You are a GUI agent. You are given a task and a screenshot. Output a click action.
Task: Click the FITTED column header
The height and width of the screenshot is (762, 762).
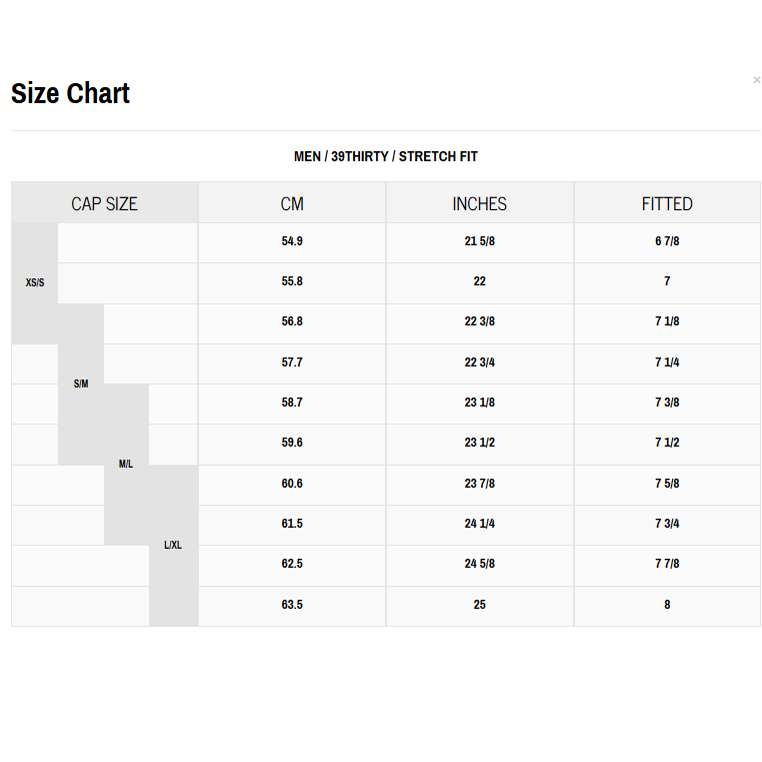tap(667, 204)
